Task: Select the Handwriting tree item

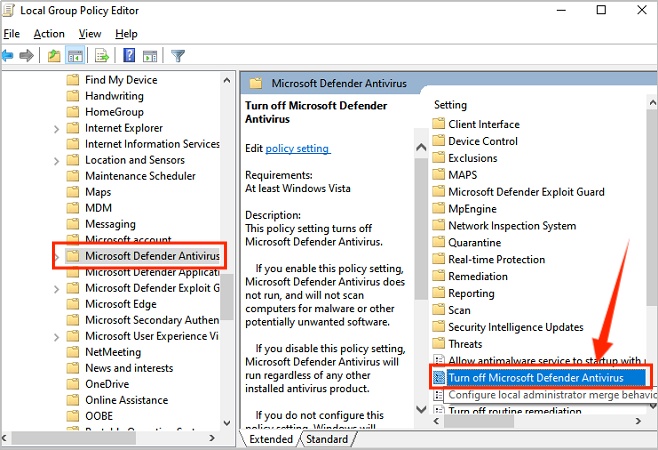Action: [x=114, y=96]
